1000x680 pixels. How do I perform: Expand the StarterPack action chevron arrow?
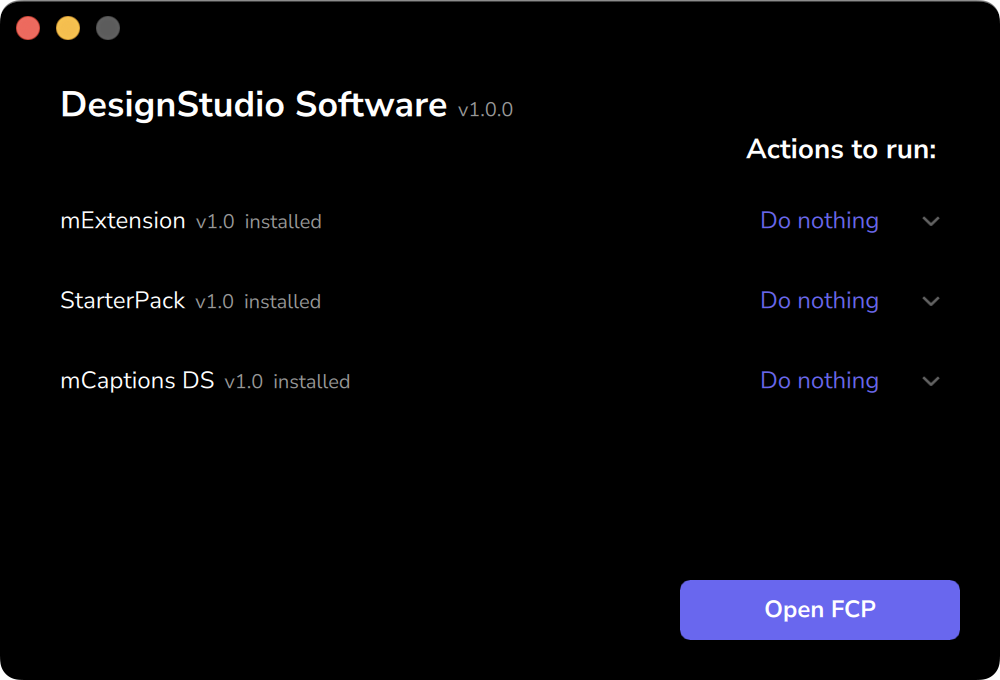[x=931, y=301]
